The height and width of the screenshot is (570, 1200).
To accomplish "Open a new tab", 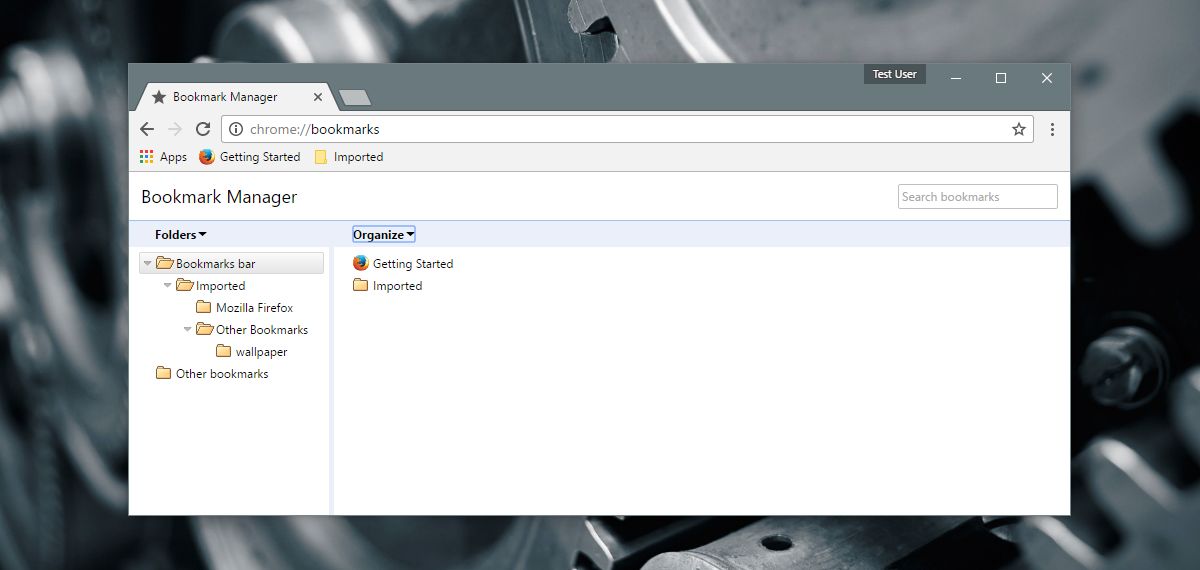I will pyautogui.click(x=355, y=98).
